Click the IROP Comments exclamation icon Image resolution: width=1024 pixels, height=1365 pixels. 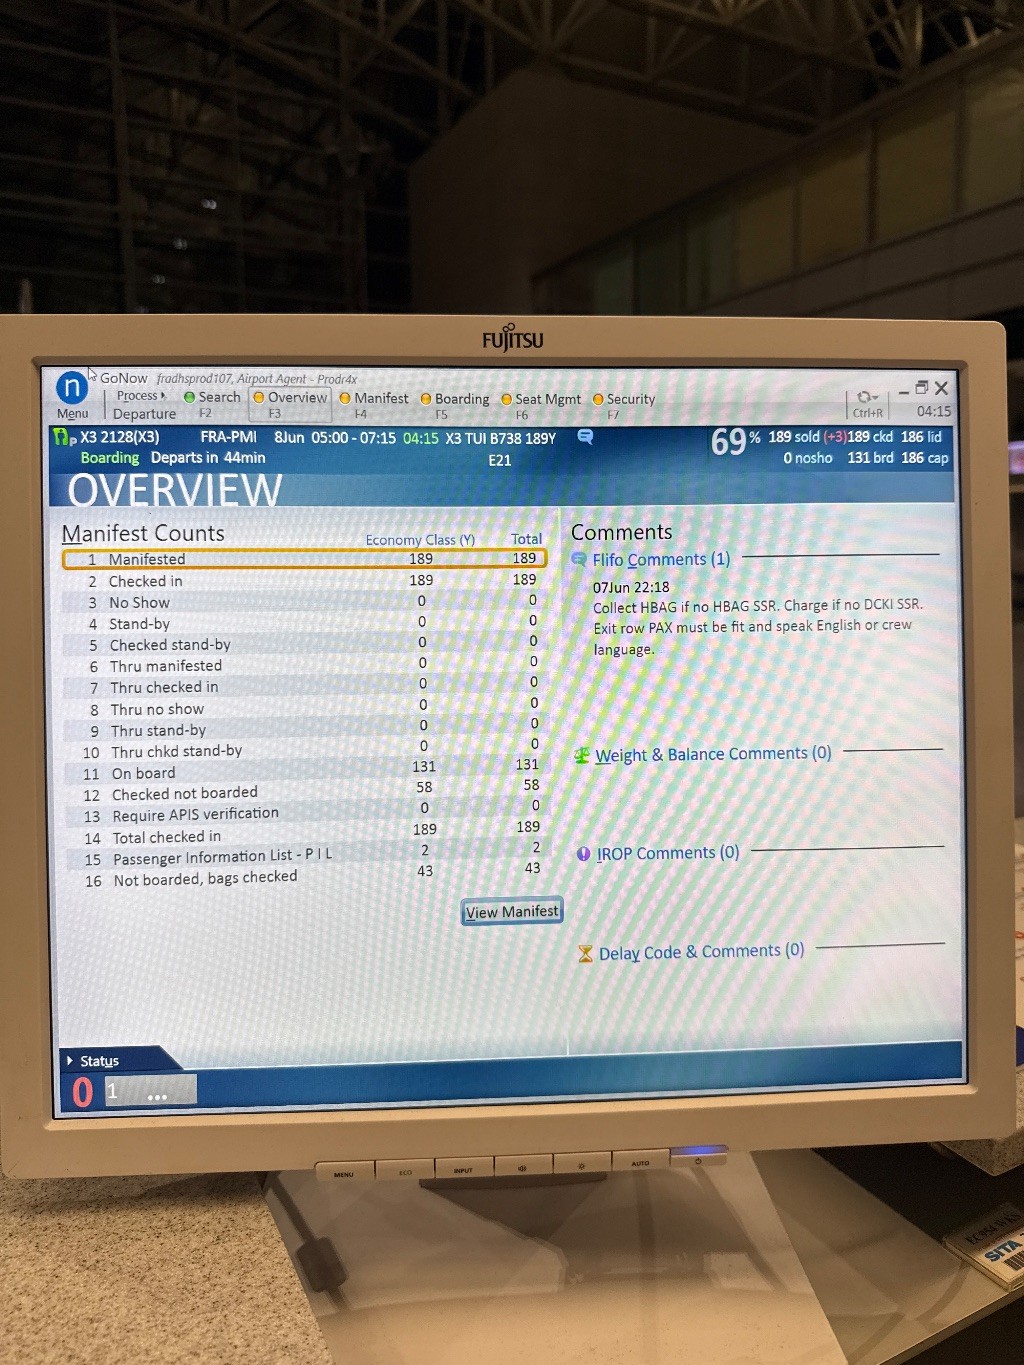click(x=583, y=854)
